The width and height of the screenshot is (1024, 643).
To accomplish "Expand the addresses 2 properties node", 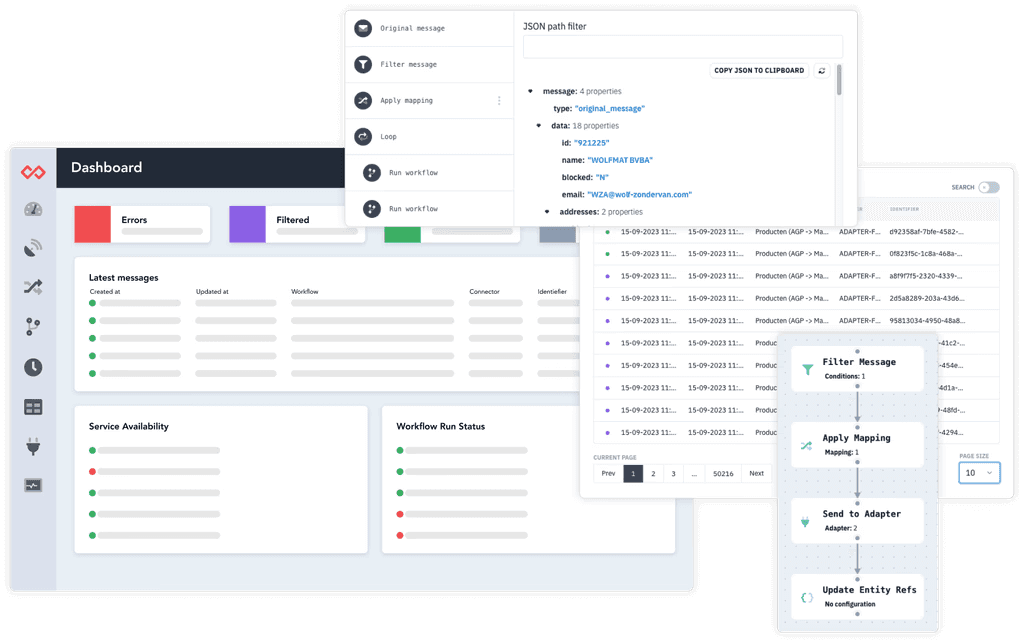I will (547, 212).
